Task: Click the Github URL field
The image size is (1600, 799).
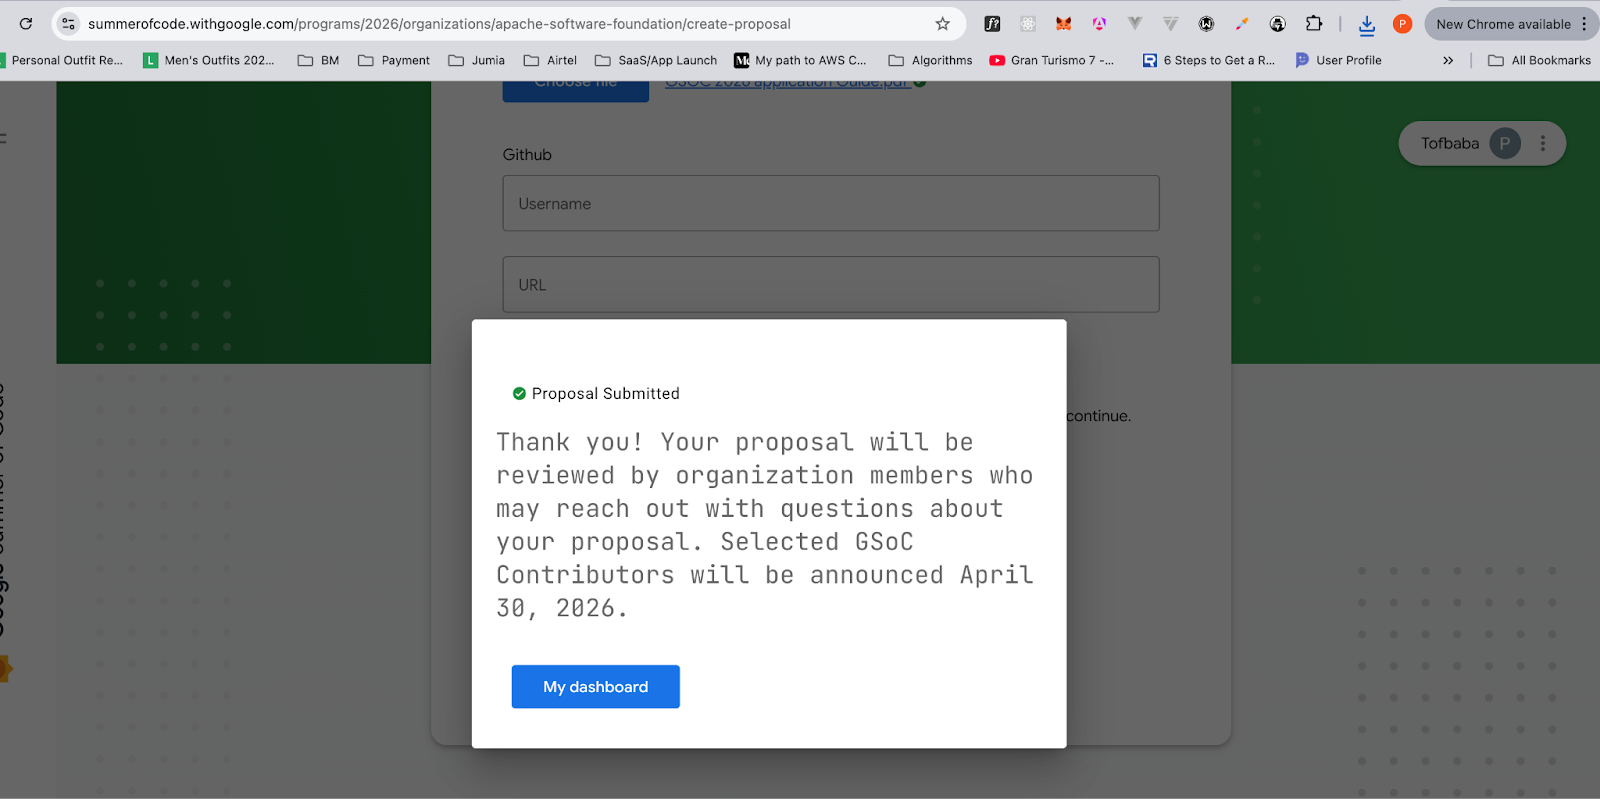Action: (x=831, y=284)
